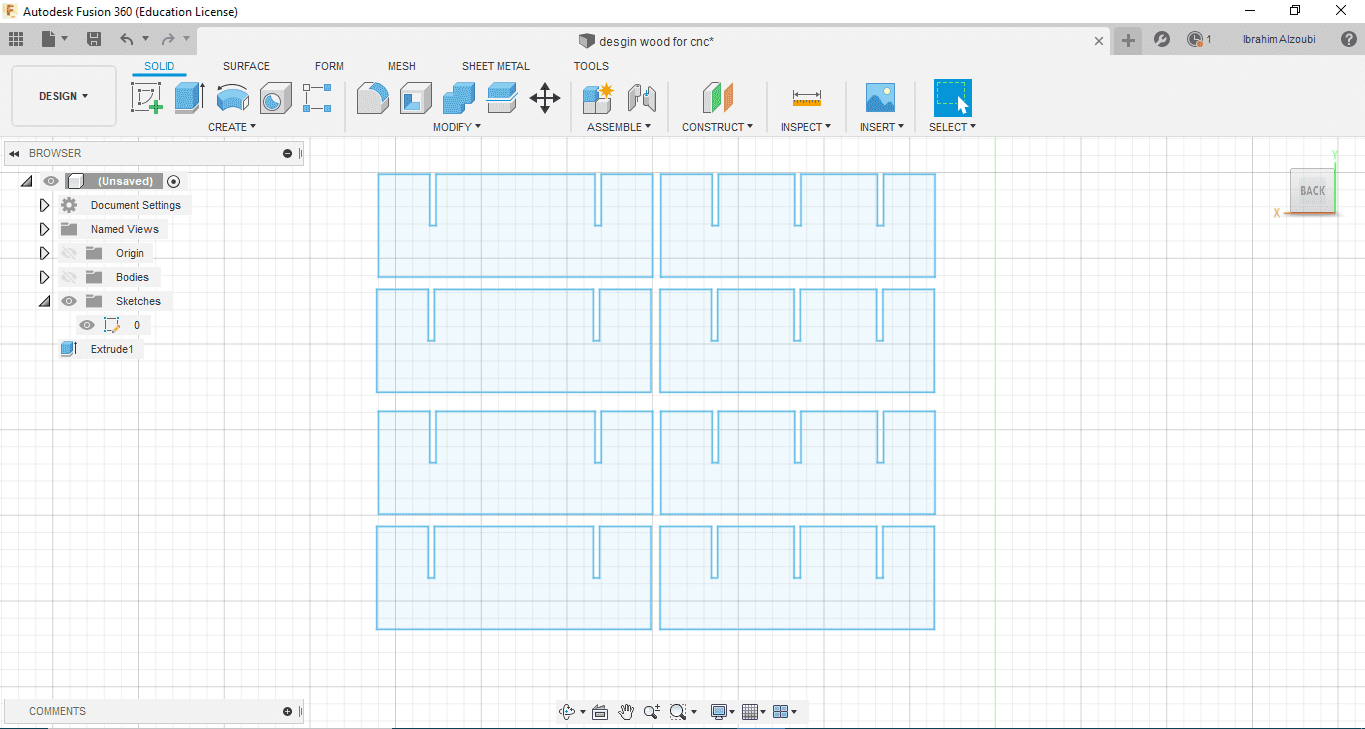The width and height of the screenshot is (1365, 729).
Task: Click the Orbit navigation tool
Action: (x=568, y=712)
